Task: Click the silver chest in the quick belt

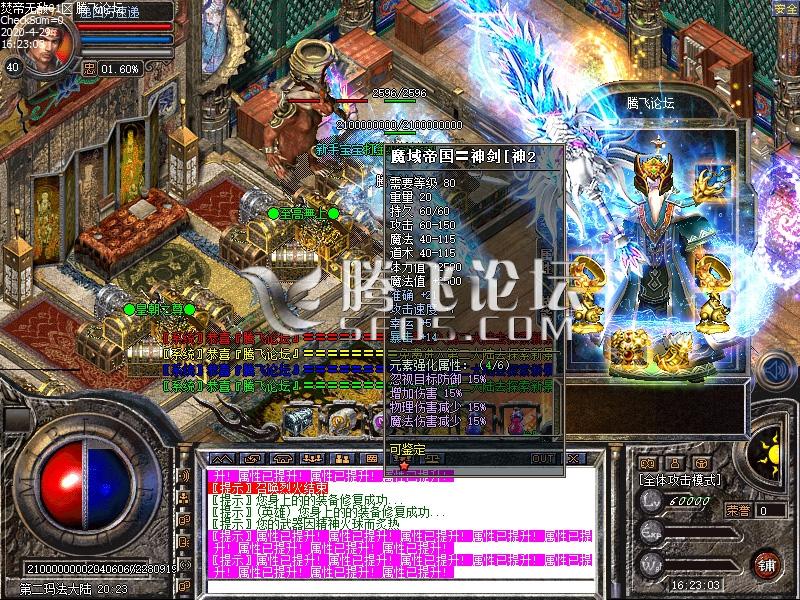Action: tap(301, 420)
